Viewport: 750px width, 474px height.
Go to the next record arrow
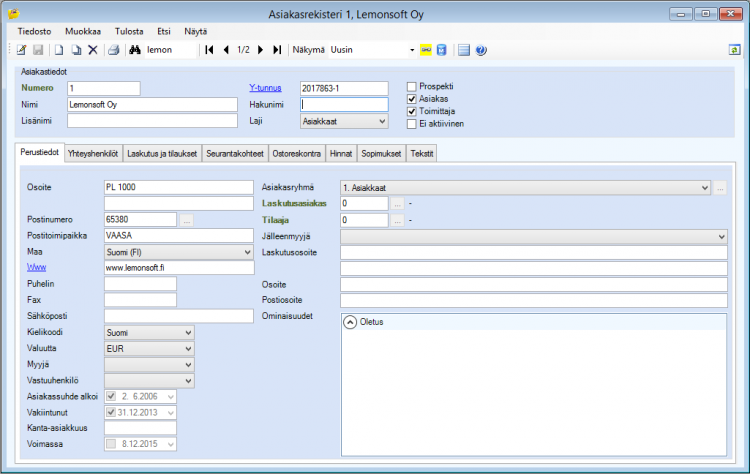point(260,50)
